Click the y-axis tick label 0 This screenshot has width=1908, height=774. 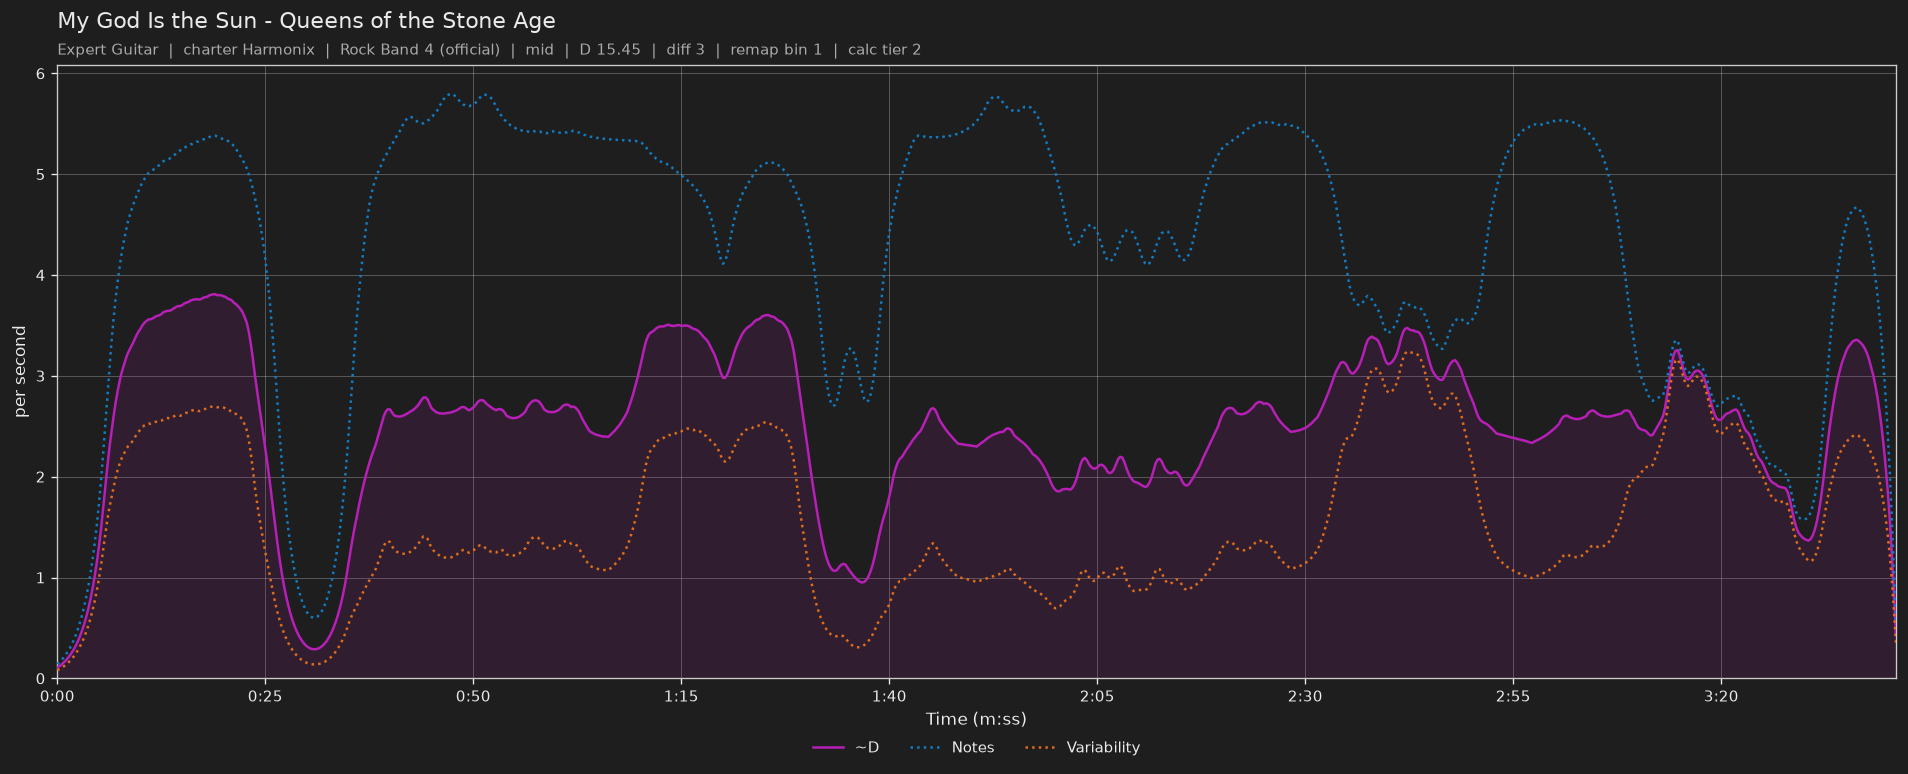pyautogui.click(x=40, y=680)
